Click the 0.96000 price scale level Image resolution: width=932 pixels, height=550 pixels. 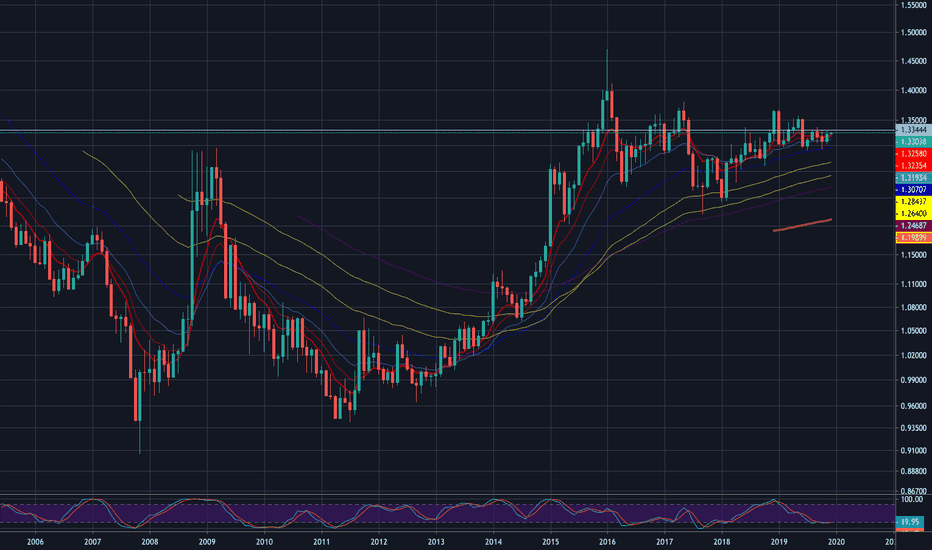point(912,406)
